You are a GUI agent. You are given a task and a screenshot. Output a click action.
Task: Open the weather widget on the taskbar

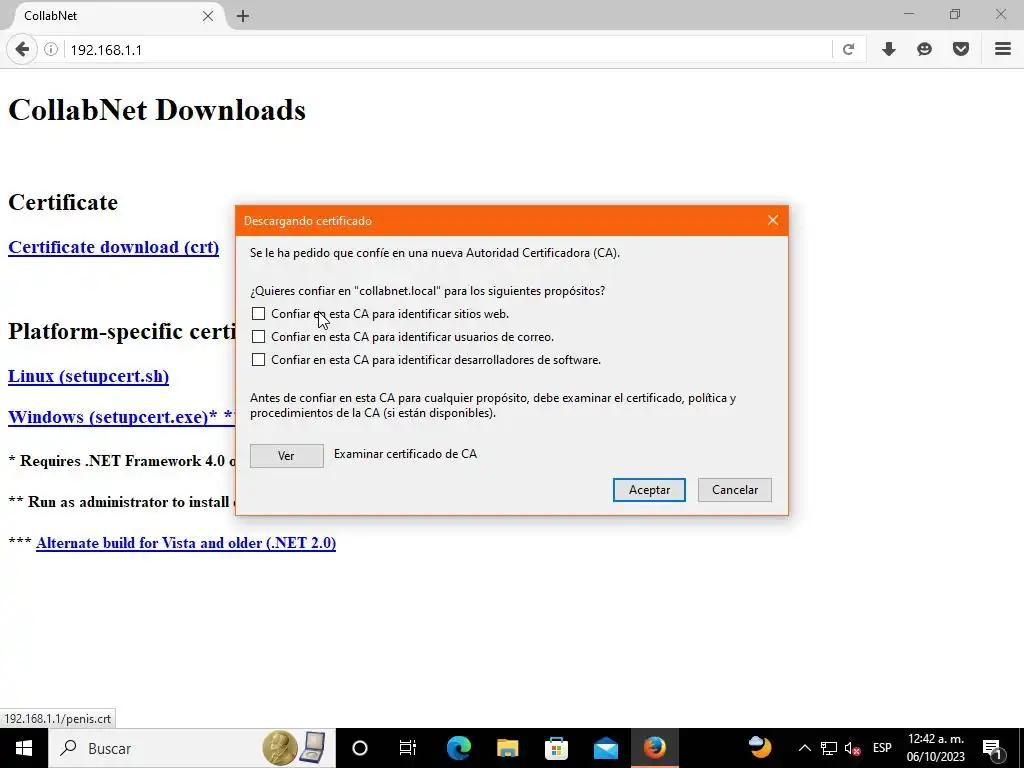(760, 748)
